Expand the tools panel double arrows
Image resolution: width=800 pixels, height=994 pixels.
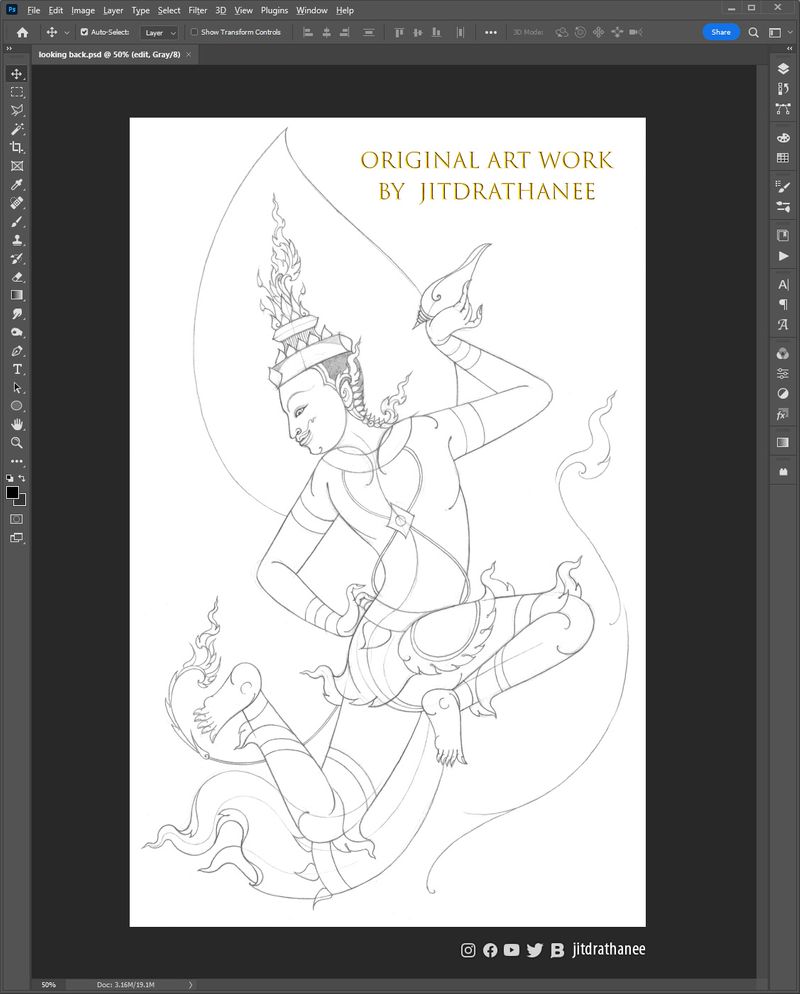coord(9,48)
